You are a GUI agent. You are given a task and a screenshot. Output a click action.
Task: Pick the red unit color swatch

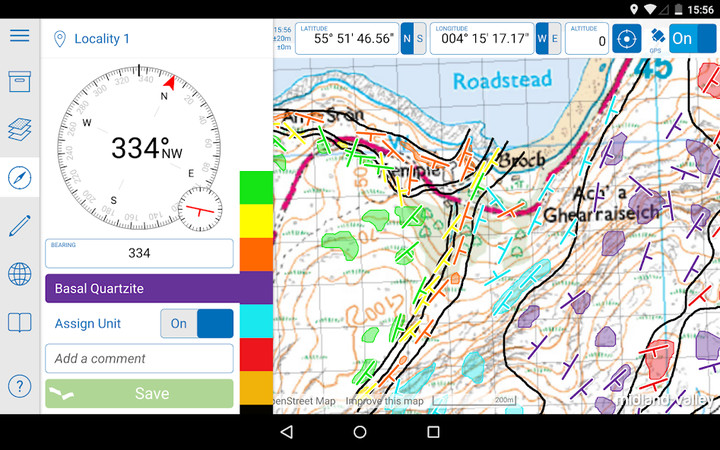pyautogui.click(x=256, y=354)
